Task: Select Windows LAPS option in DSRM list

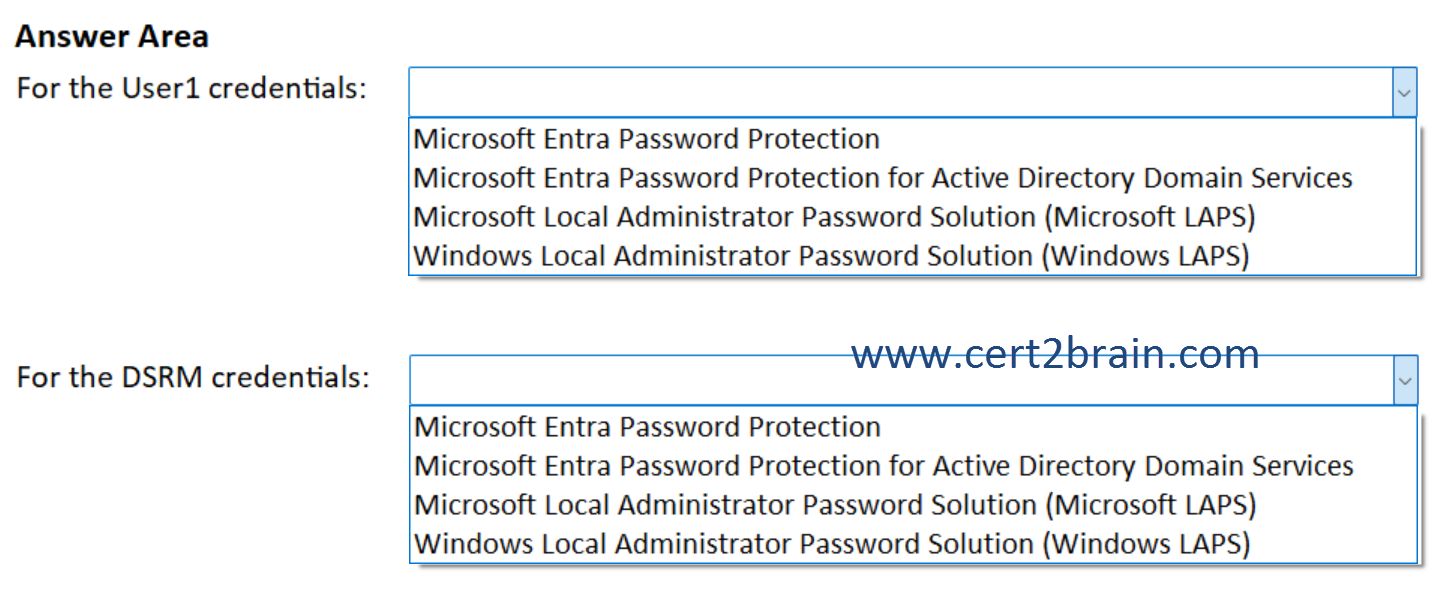Action: point(832,544)
